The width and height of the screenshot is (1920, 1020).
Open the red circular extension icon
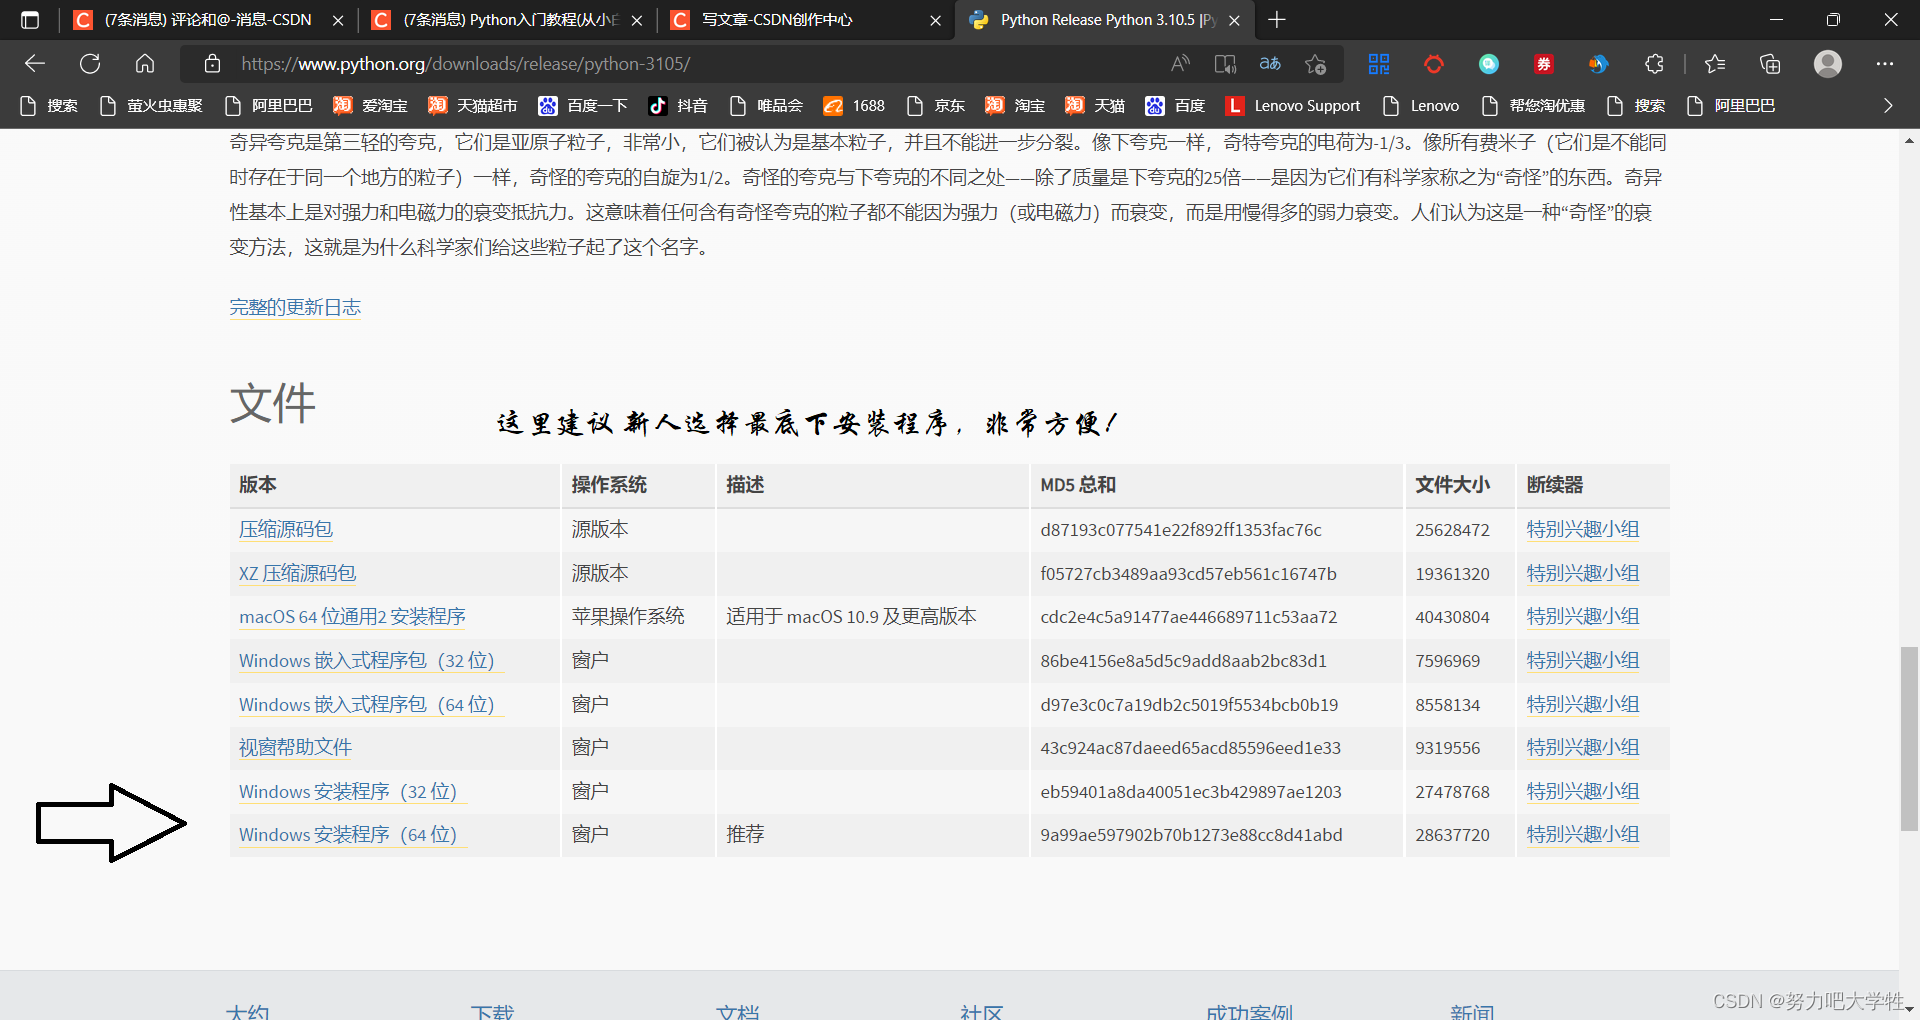pyautogui.click(x=1434, y=64)
